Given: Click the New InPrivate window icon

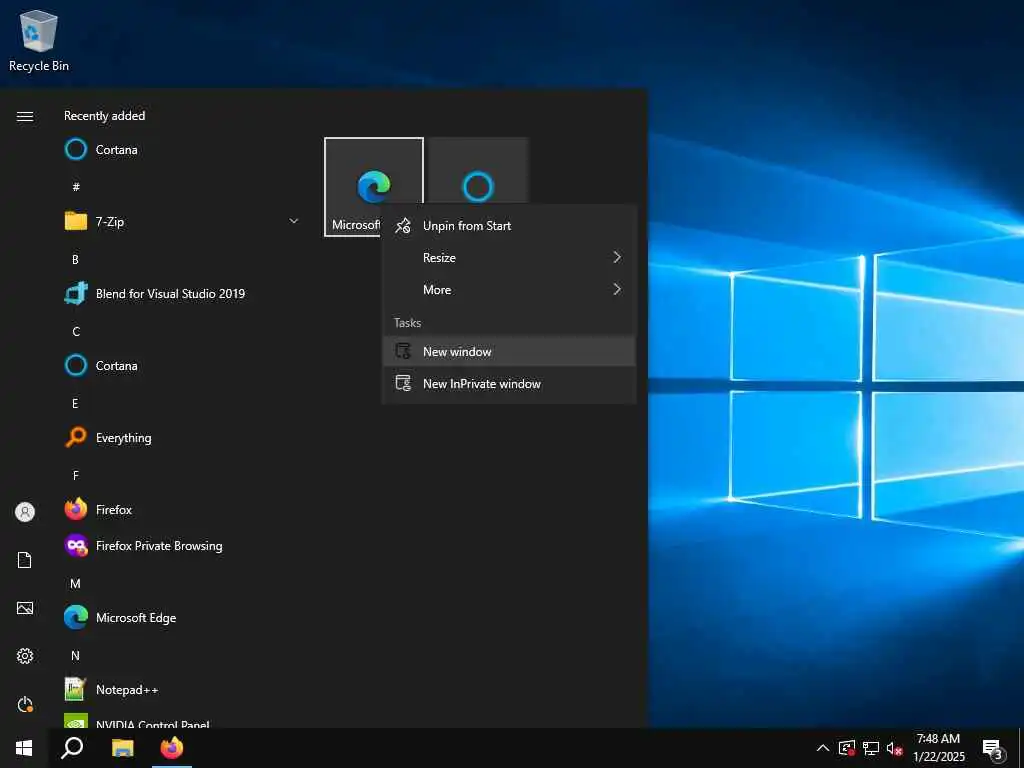Looking at the screenshot, I should pos(403,383).
